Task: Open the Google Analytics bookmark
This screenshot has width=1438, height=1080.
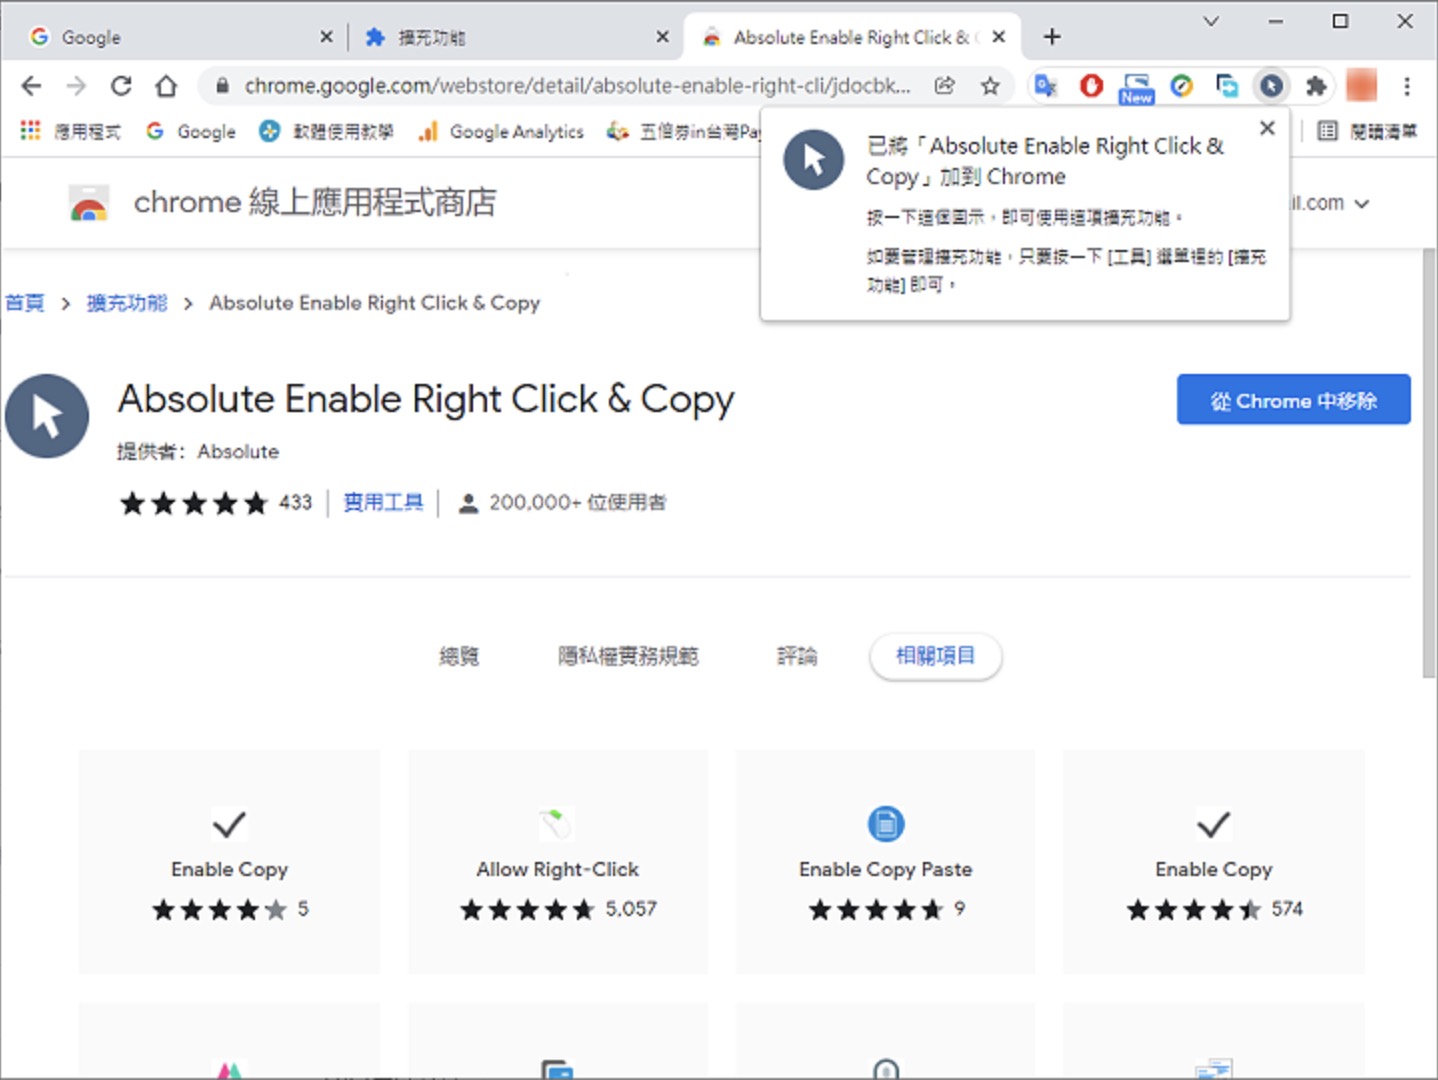Action: 501,131
